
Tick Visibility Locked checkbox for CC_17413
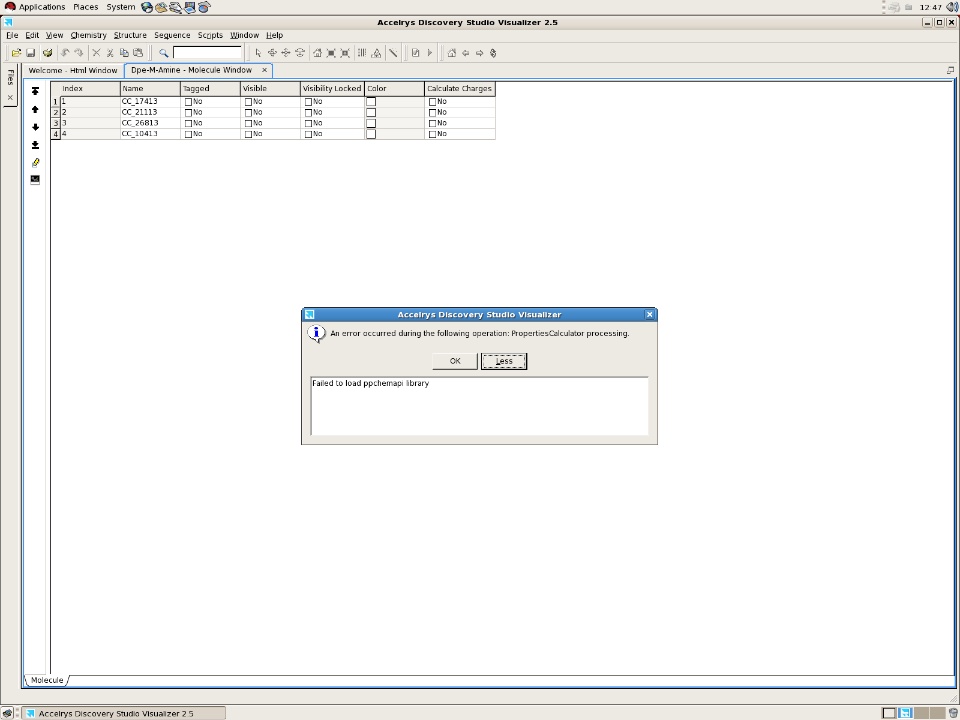(308, 102)
